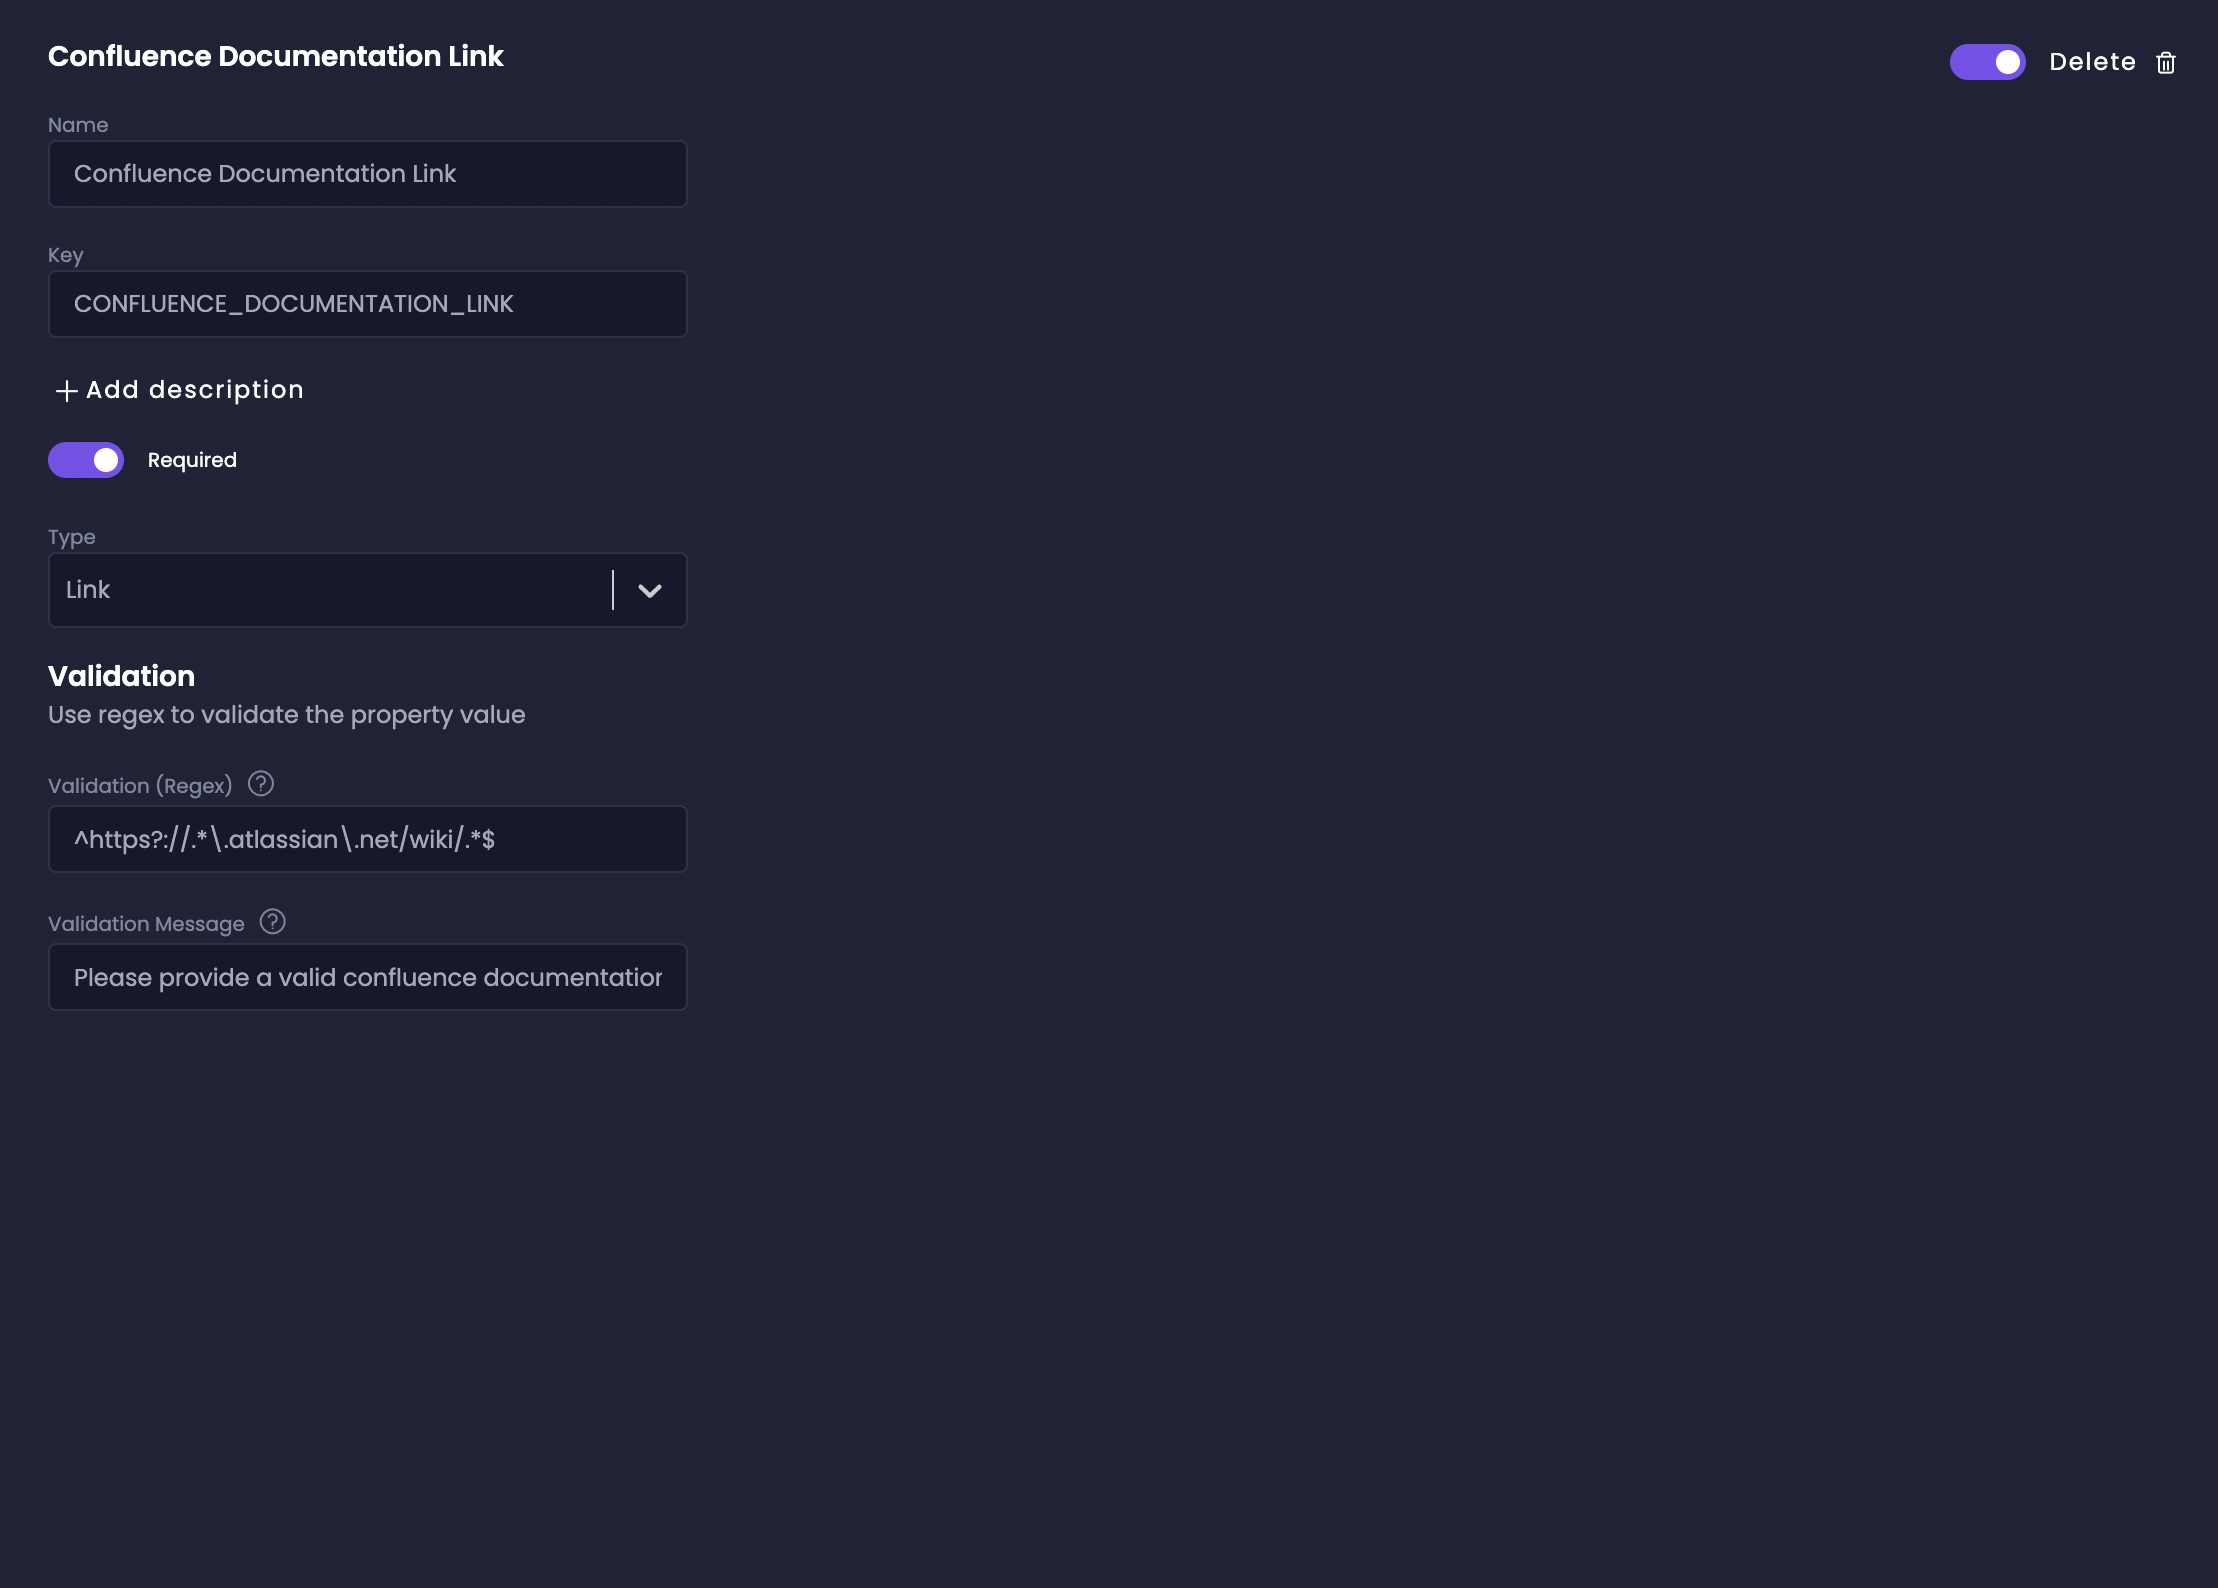2218x1588 pixels.
Task: Open the Type select box showing Link
Action: point(330,590)
